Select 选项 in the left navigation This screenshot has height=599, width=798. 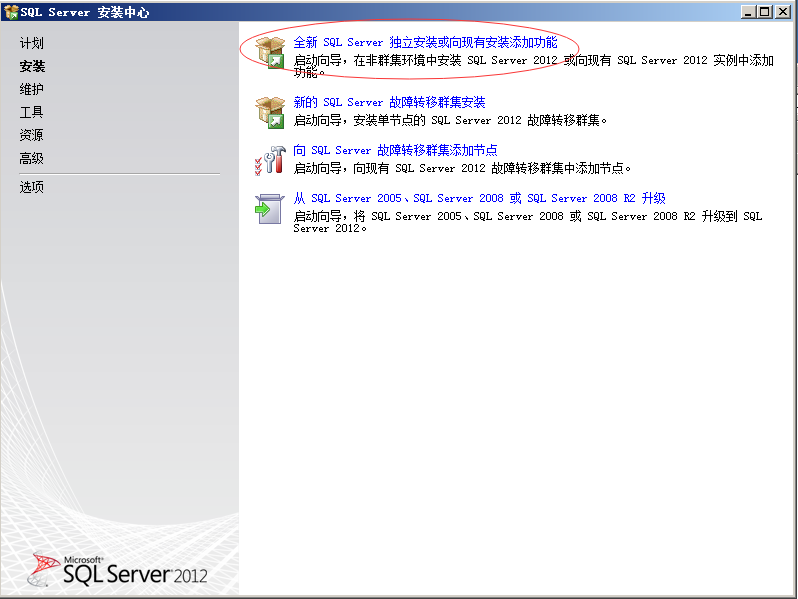coord(32,187)
